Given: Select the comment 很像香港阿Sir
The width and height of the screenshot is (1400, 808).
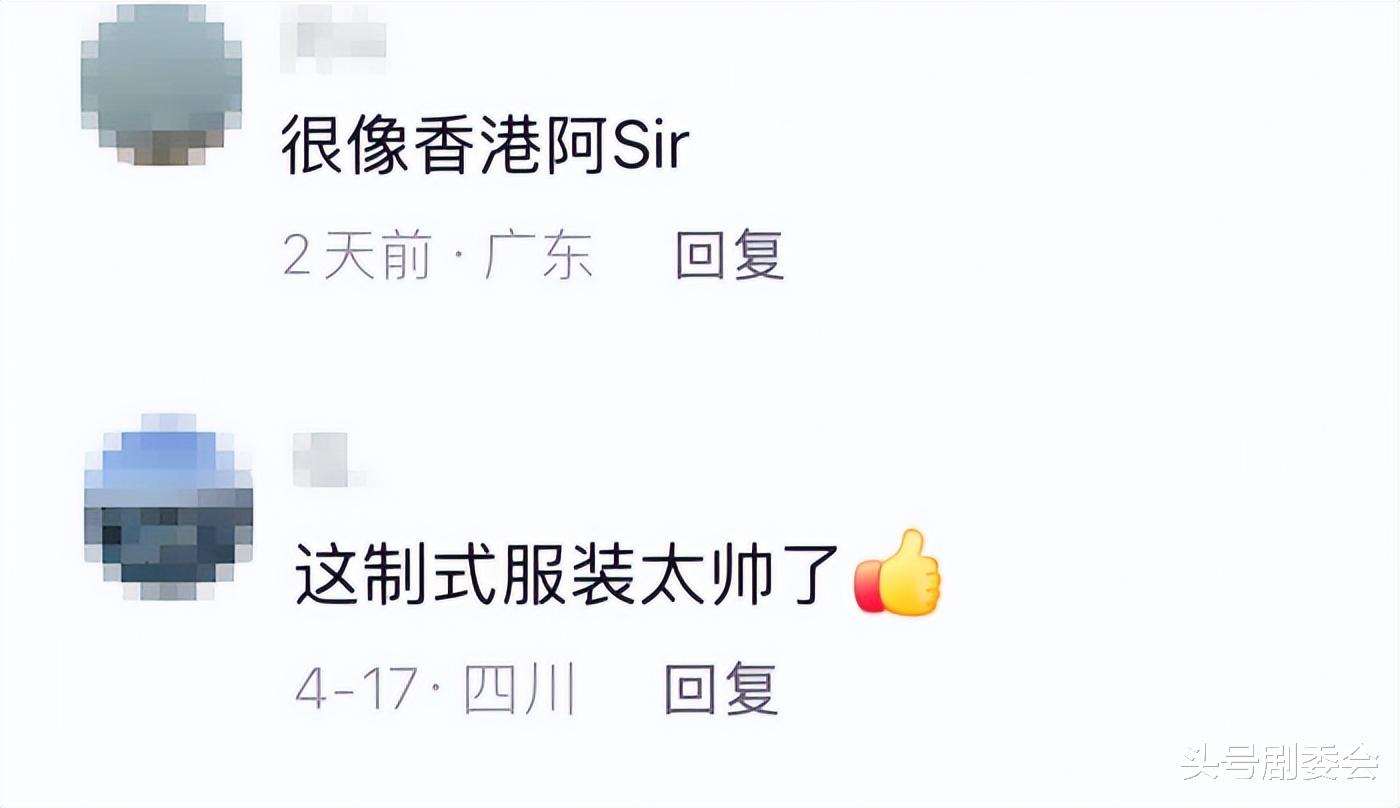Looking at the screenshot, I should (485, 146).
